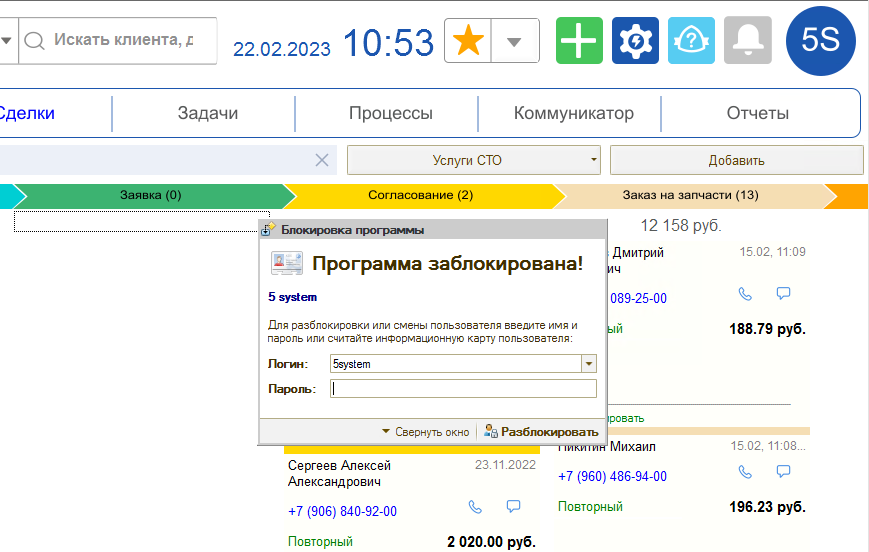869x552 pixels.
Task: Click the clock showing 10:53
Action: pos(389,43)
